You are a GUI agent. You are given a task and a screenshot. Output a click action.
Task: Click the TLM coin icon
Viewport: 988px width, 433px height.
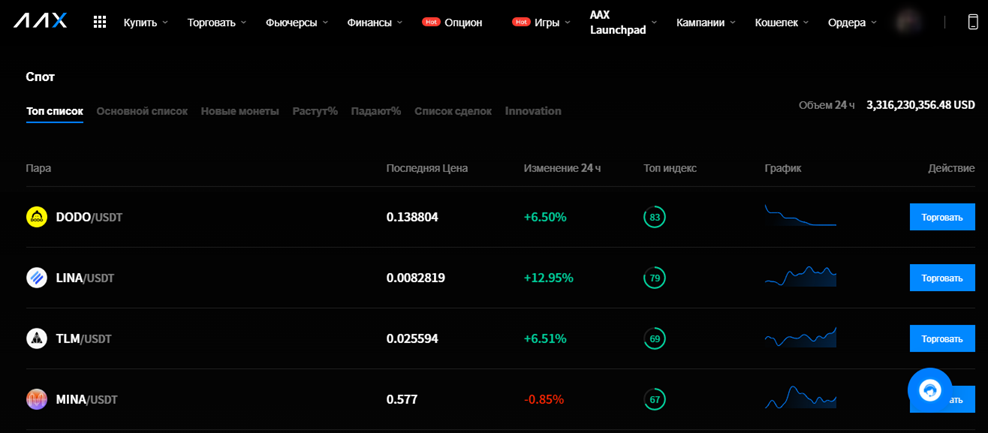[x=37, y=338]
